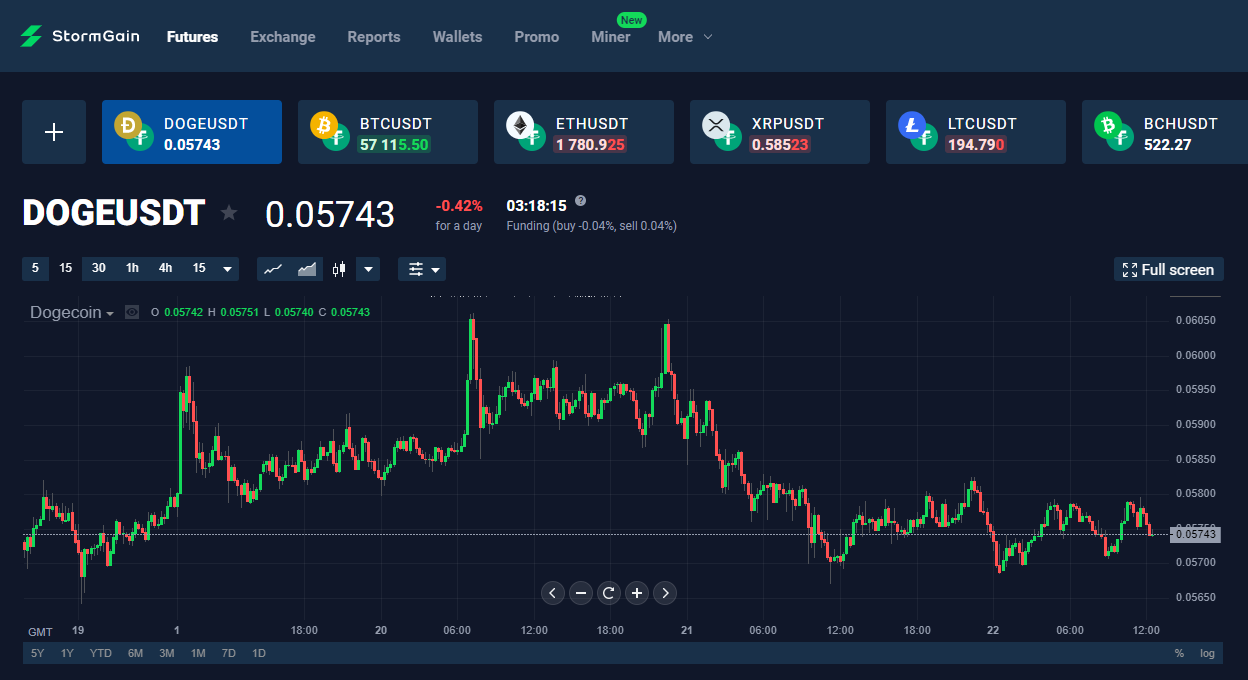
Task: Open chart in Full screen
Action: [1168, 269]
